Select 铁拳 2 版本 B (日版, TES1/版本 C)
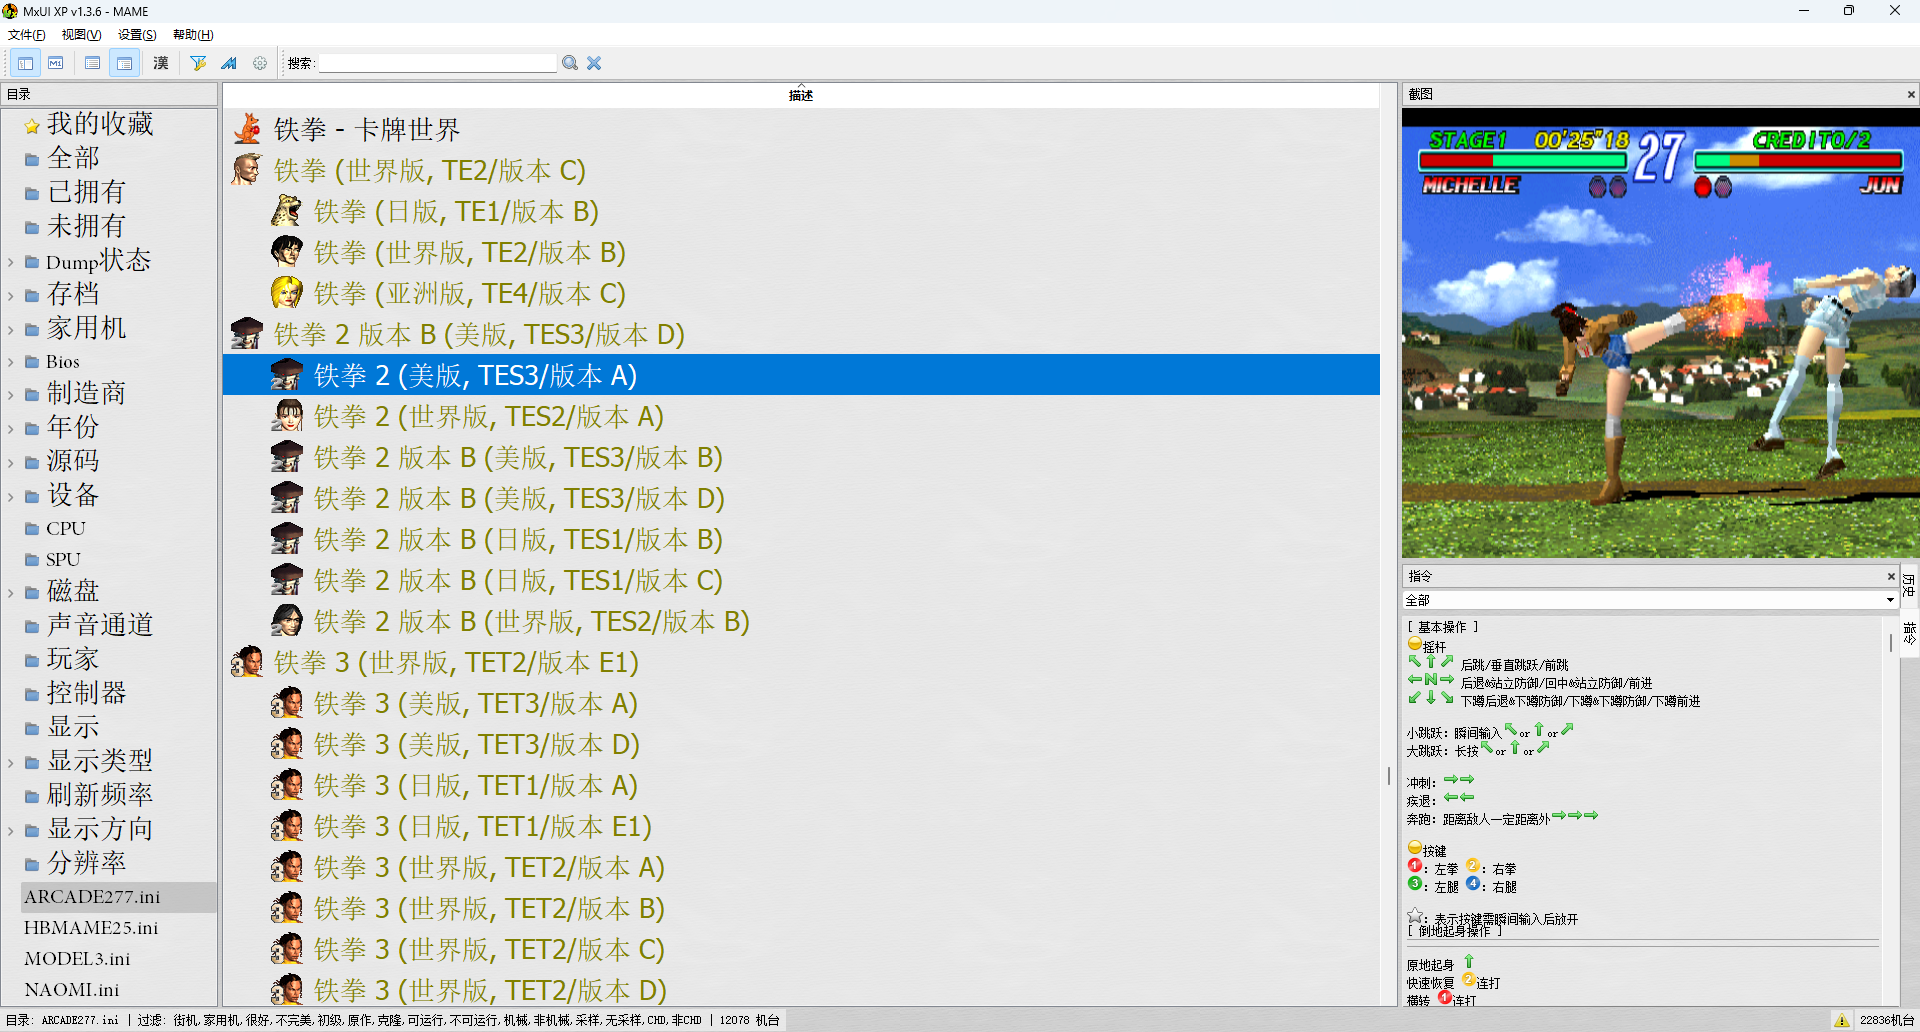The image size is (1920, 1032). 801,580
